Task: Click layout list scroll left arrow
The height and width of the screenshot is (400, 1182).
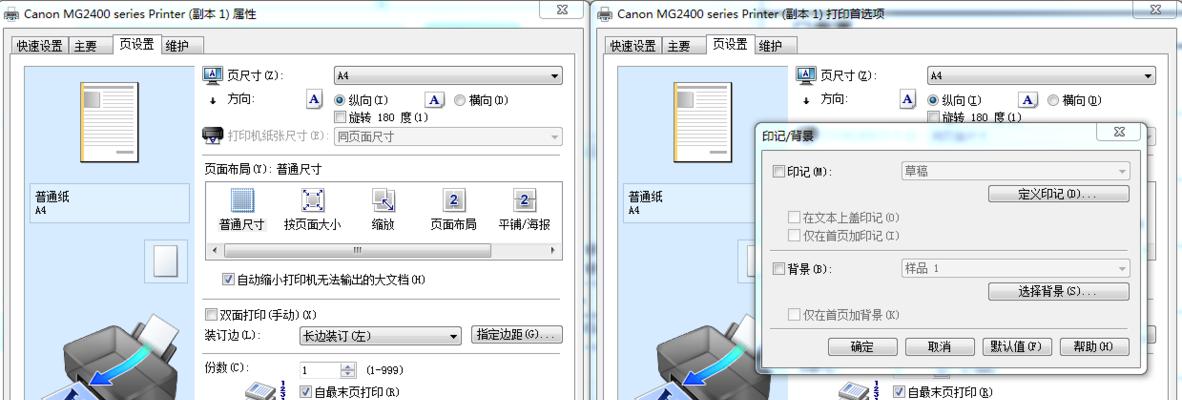Action: click(x=214, y=250)
